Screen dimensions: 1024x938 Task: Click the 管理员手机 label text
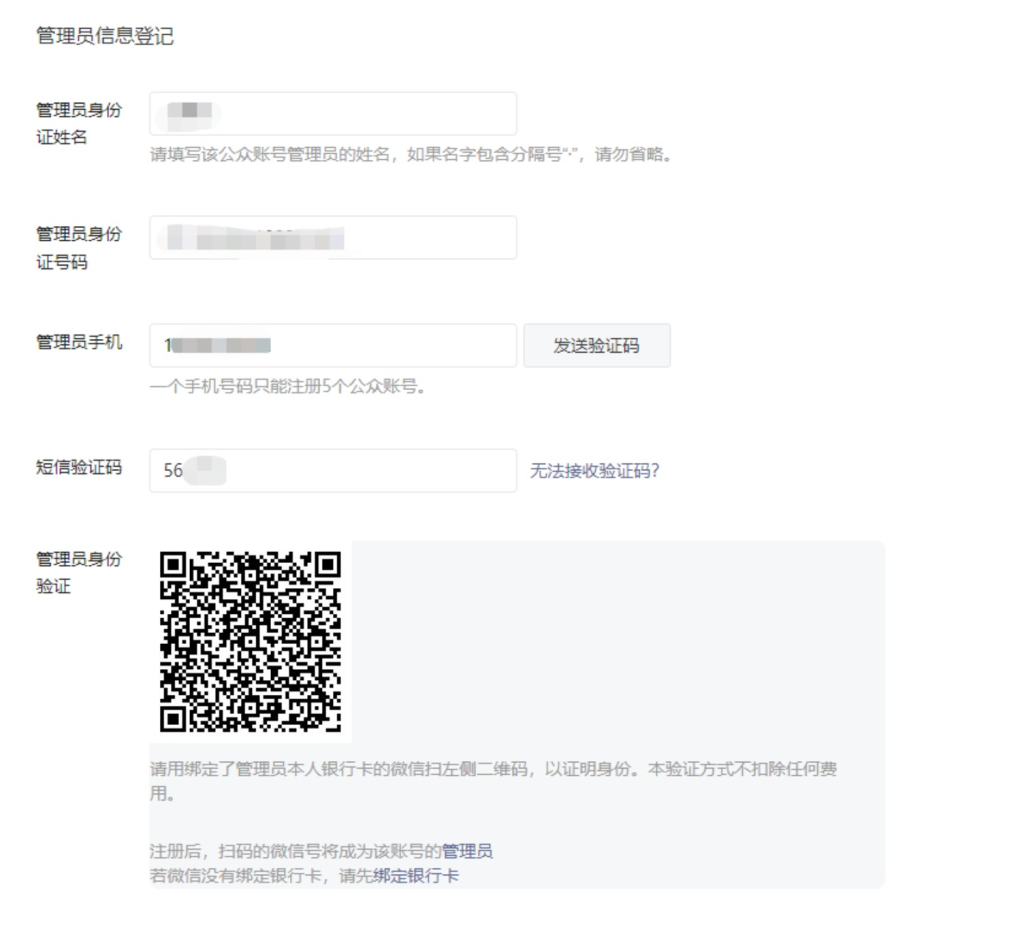coord(79,343)
